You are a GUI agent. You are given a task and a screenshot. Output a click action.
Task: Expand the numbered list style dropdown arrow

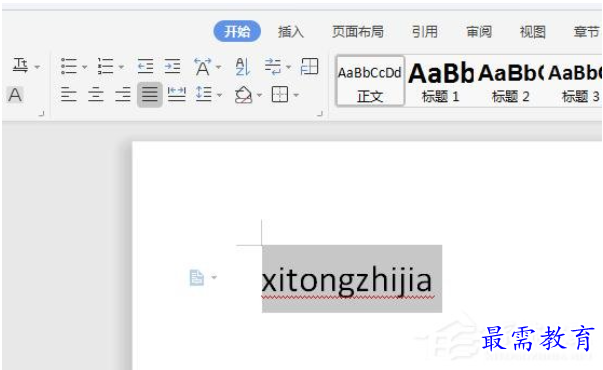(x=121, y=67)
